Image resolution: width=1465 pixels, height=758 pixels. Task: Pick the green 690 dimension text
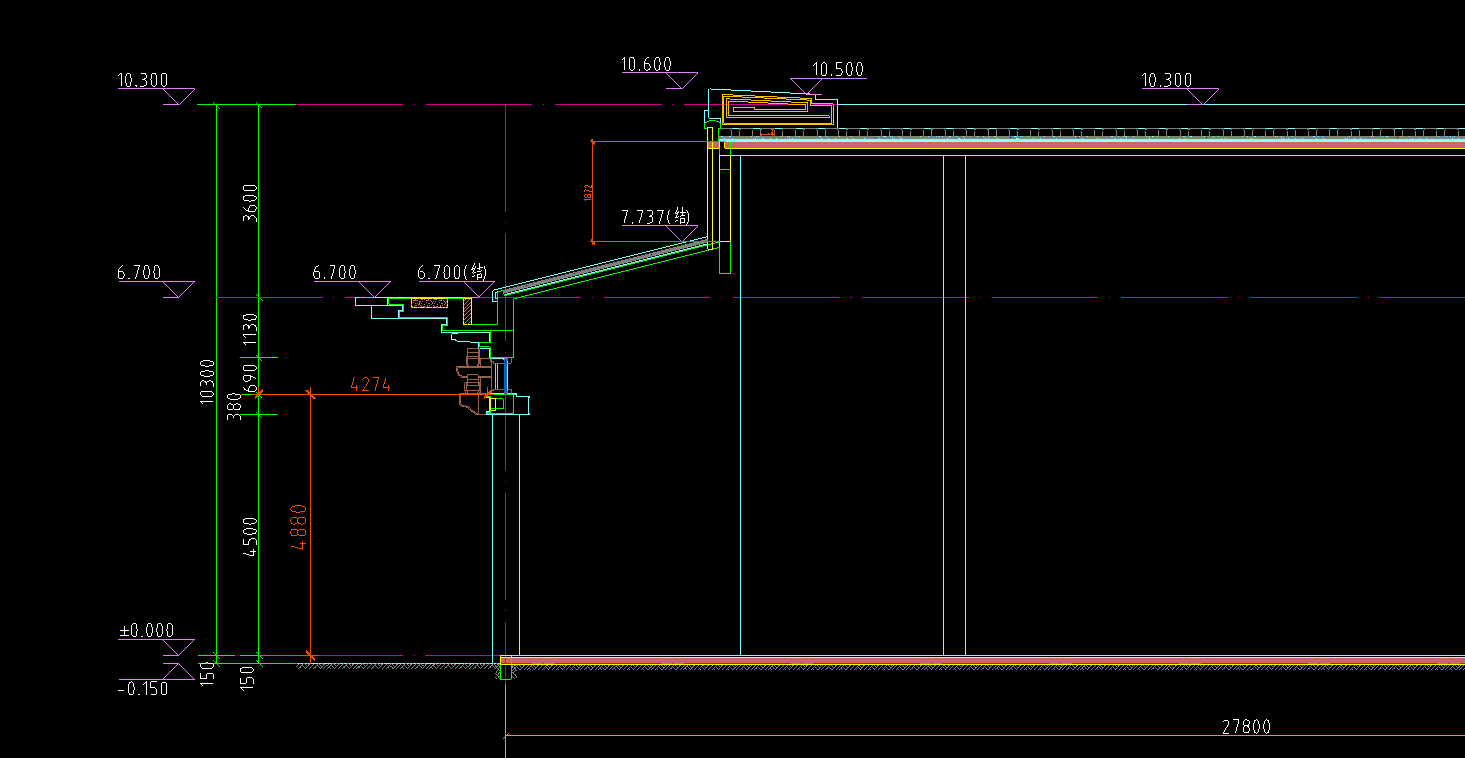pyautogui.click(x=250, y=376)
